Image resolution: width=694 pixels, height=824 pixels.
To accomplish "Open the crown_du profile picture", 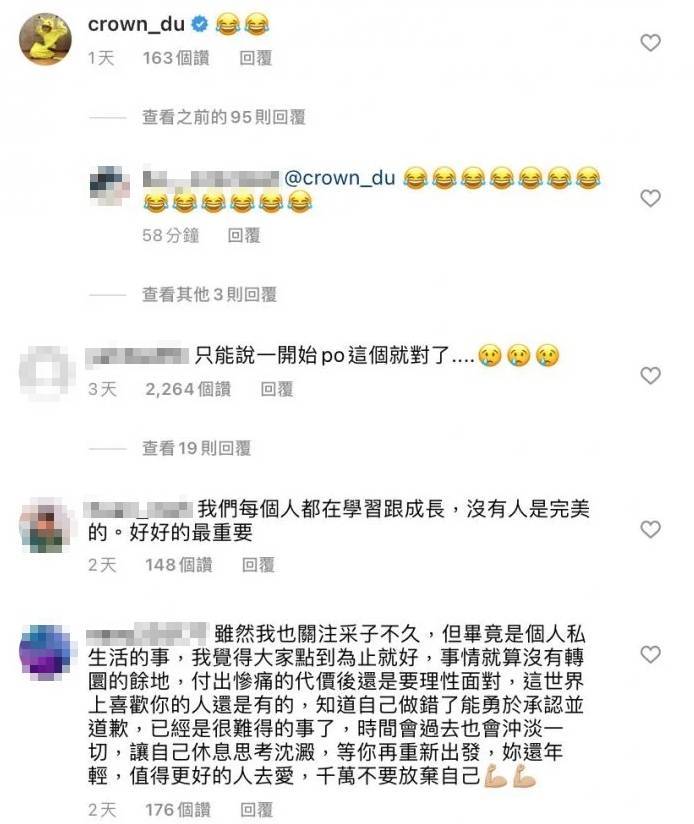I will coord(46,39).
